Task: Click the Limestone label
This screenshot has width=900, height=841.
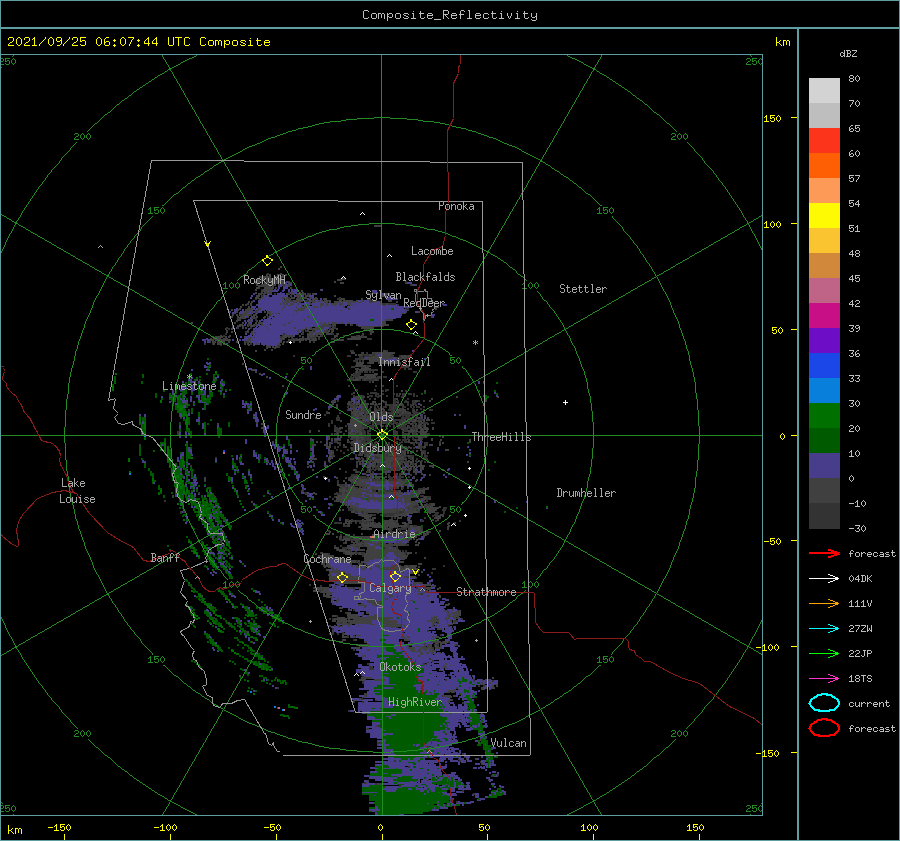Action: tap(189, 386)
